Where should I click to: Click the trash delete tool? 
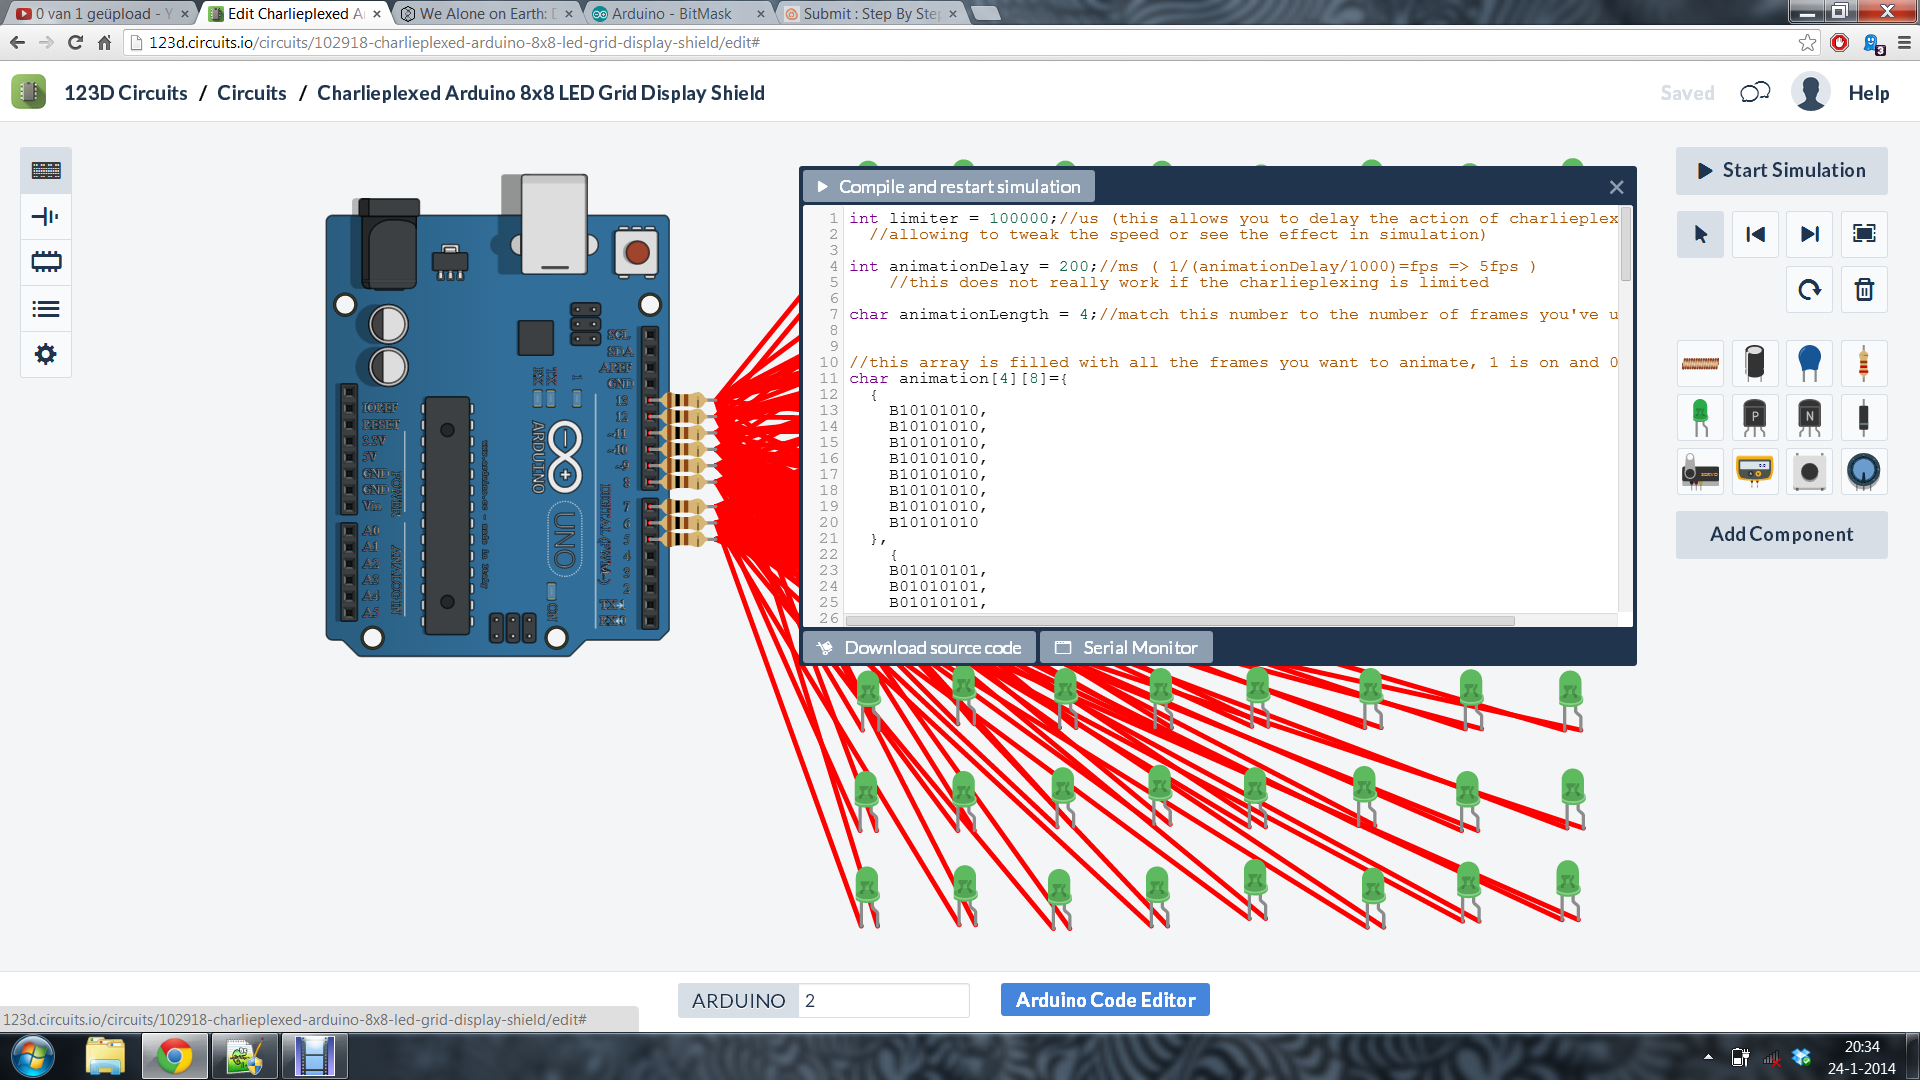(1864, 289)
